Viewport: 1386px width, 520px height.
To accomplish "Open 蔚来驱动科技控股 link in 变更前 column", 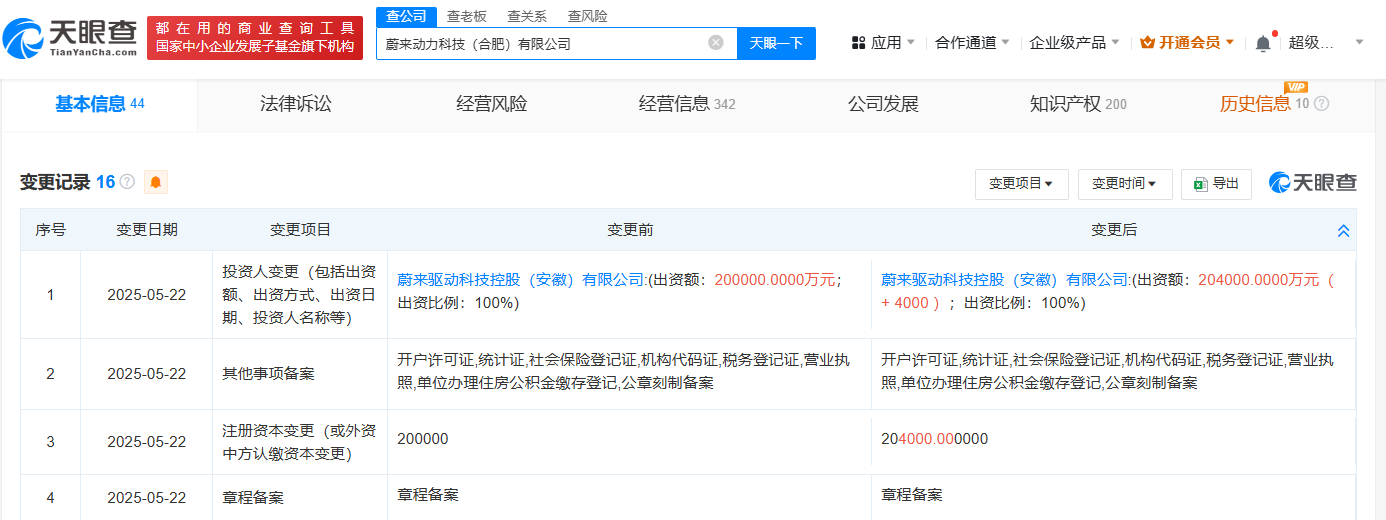I will point(521,280).
